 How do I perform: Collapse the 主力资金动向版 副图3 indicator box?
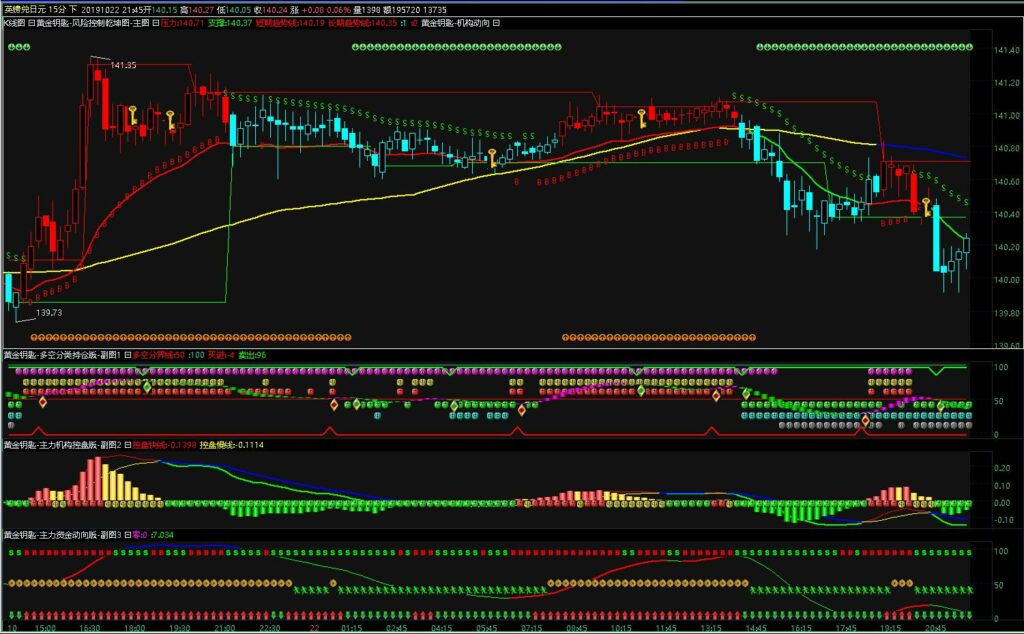(x=126, y=535)
